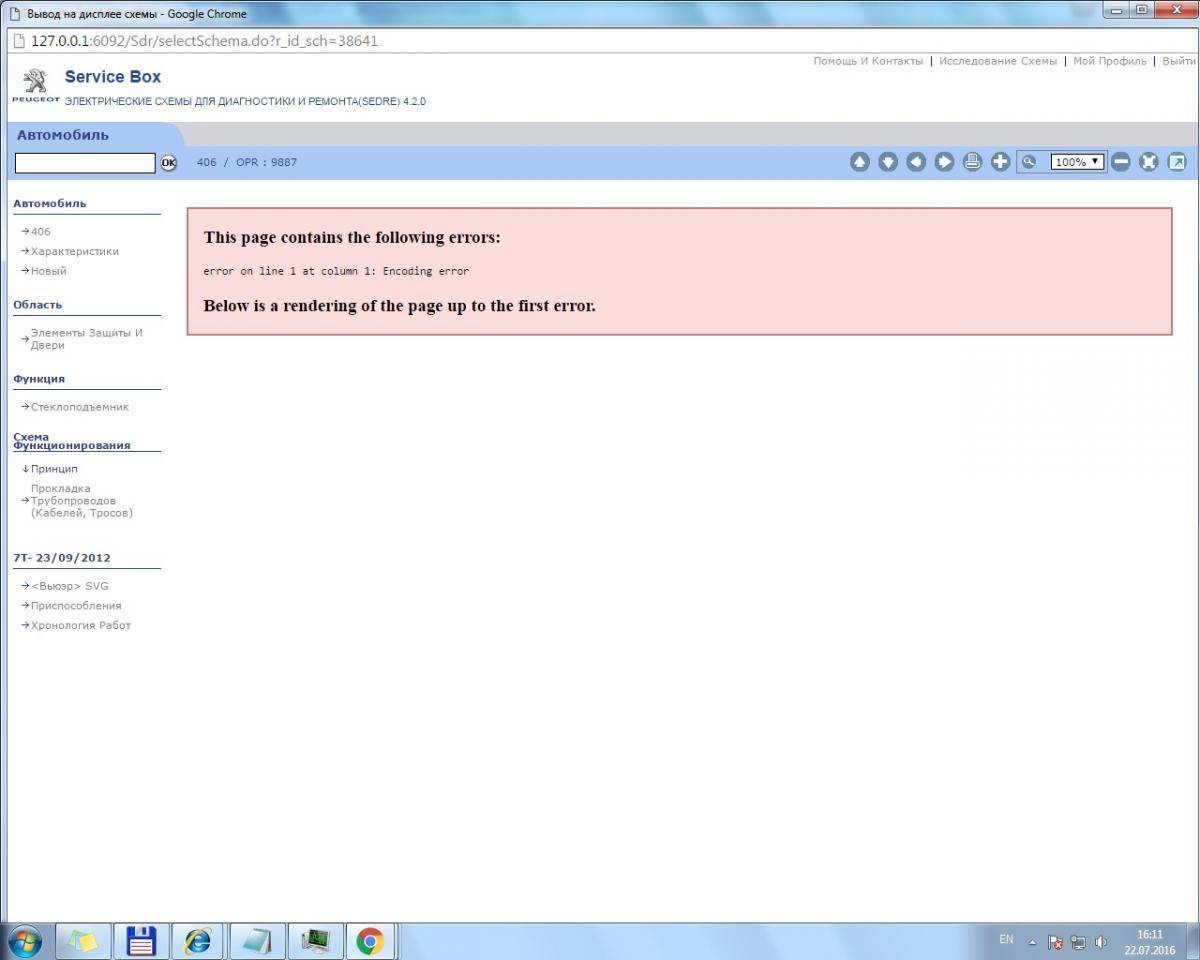The height and width of the screenshot is (960, 1200).
Task: Fit schema to window icon
Action: tap(1148, 162)
